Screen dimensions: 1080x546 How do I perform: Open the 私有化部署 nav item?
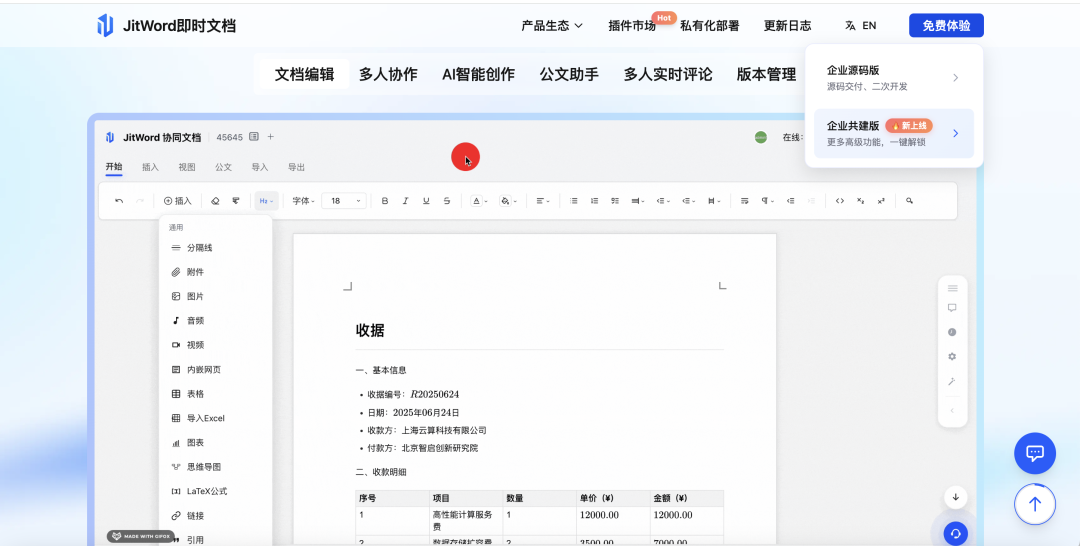(709, 25)
